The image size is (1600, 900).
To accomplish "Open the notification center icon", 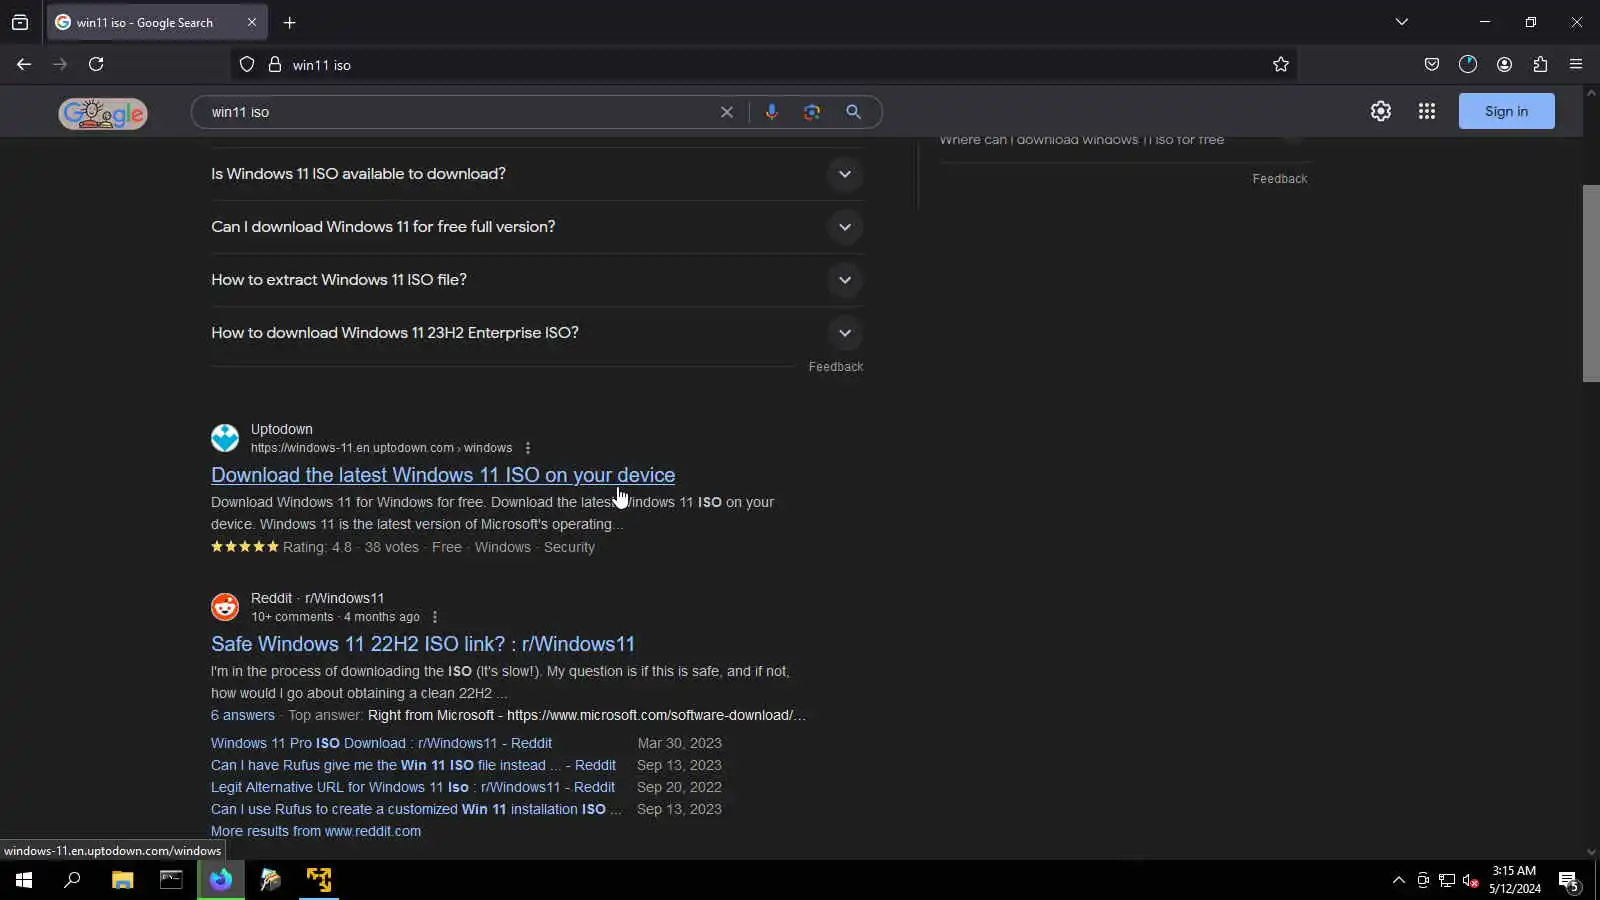I will pyautogui.click(x=1569, y=880).
